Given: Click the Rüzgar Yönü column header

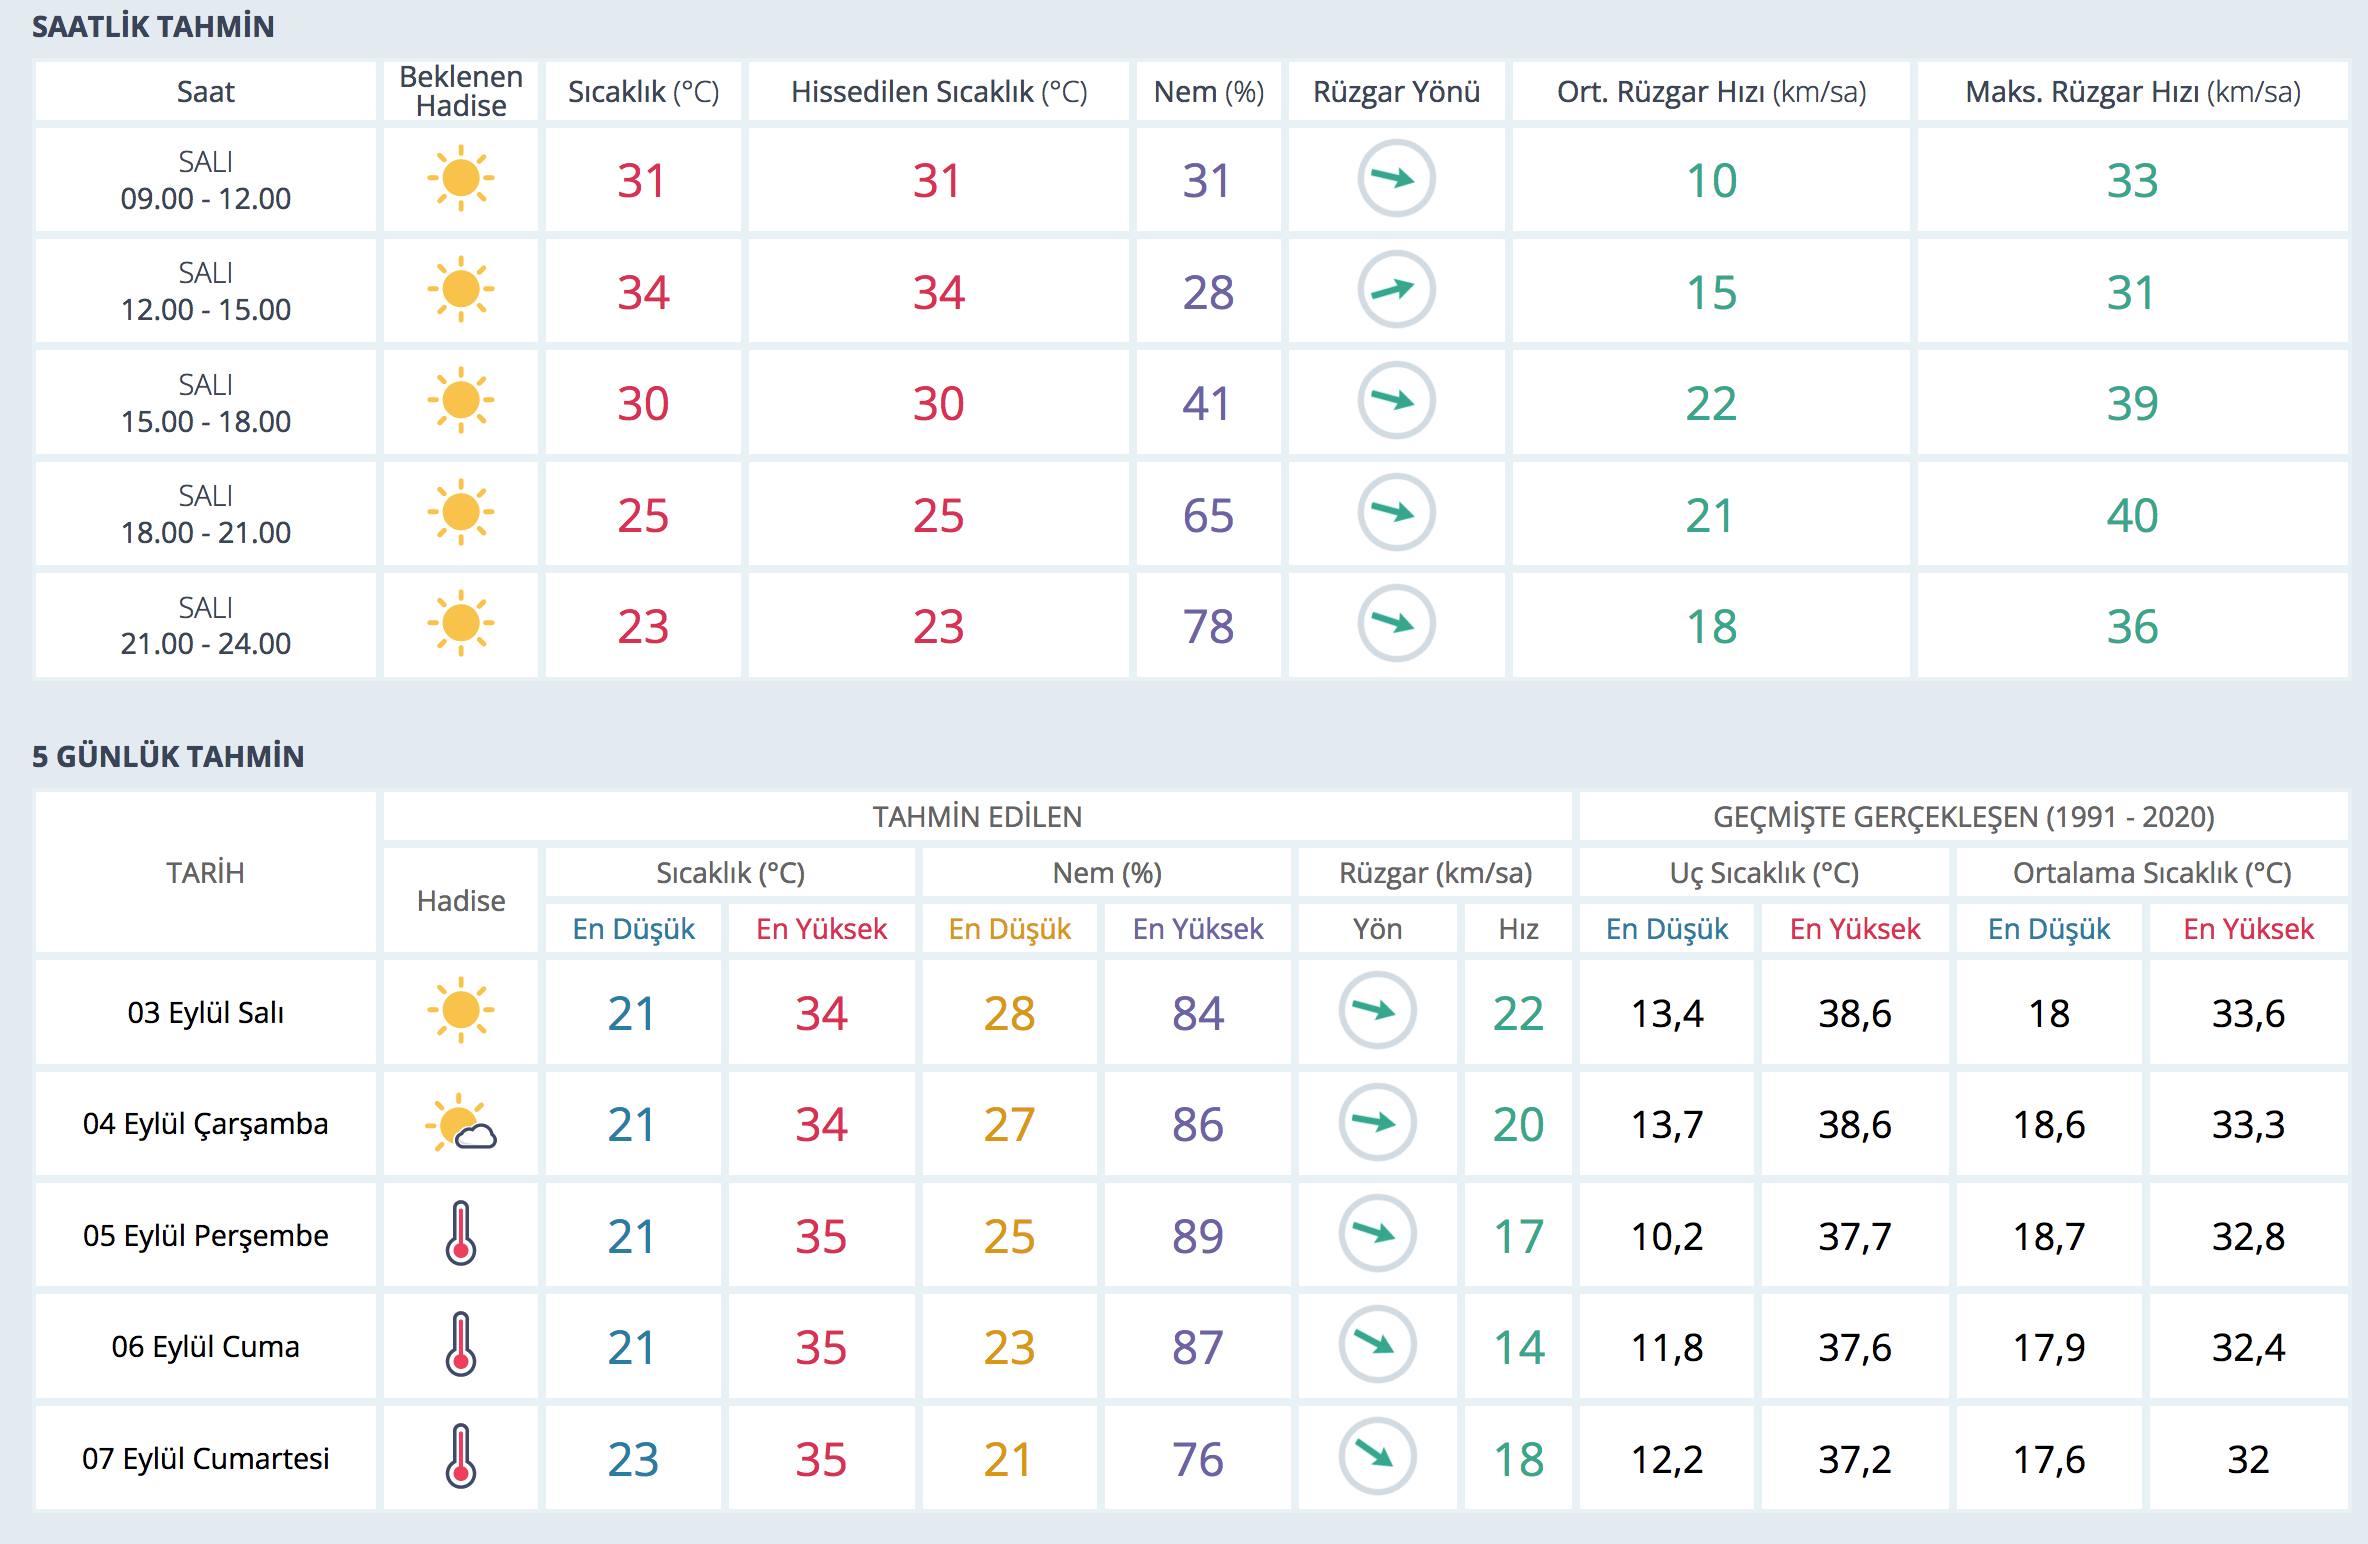Looking at the screenshot, I should [x=1396, y=92].
